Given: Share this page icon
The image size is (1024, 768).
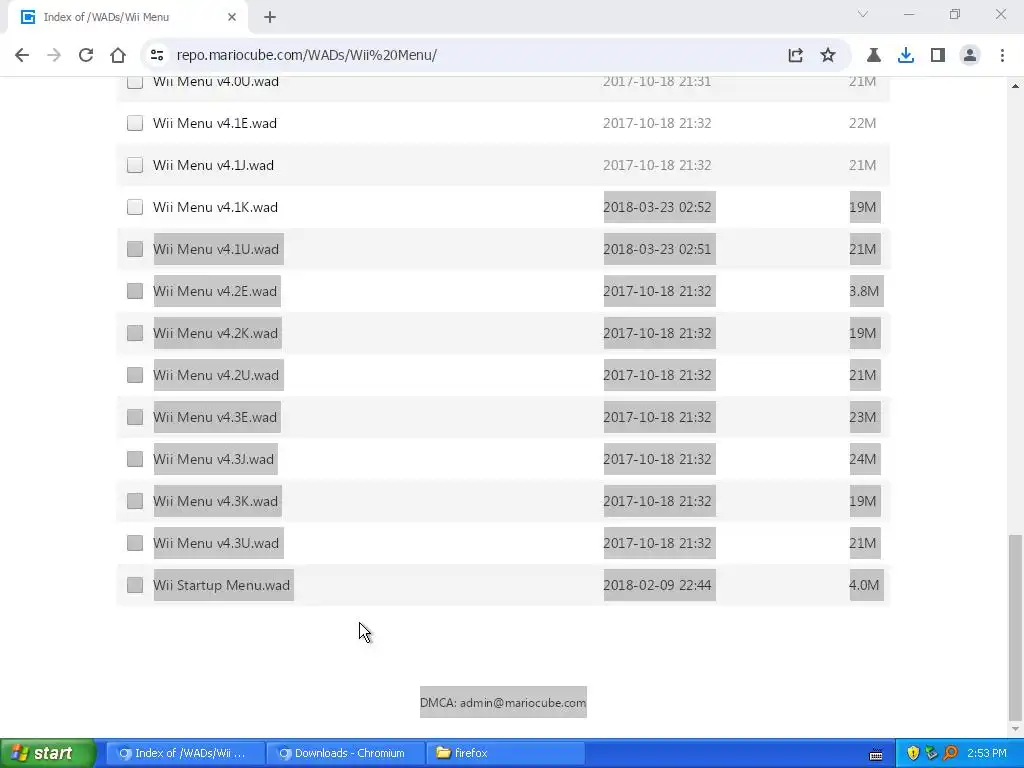Looking at the screenshot, I should (x=795, y=55).
